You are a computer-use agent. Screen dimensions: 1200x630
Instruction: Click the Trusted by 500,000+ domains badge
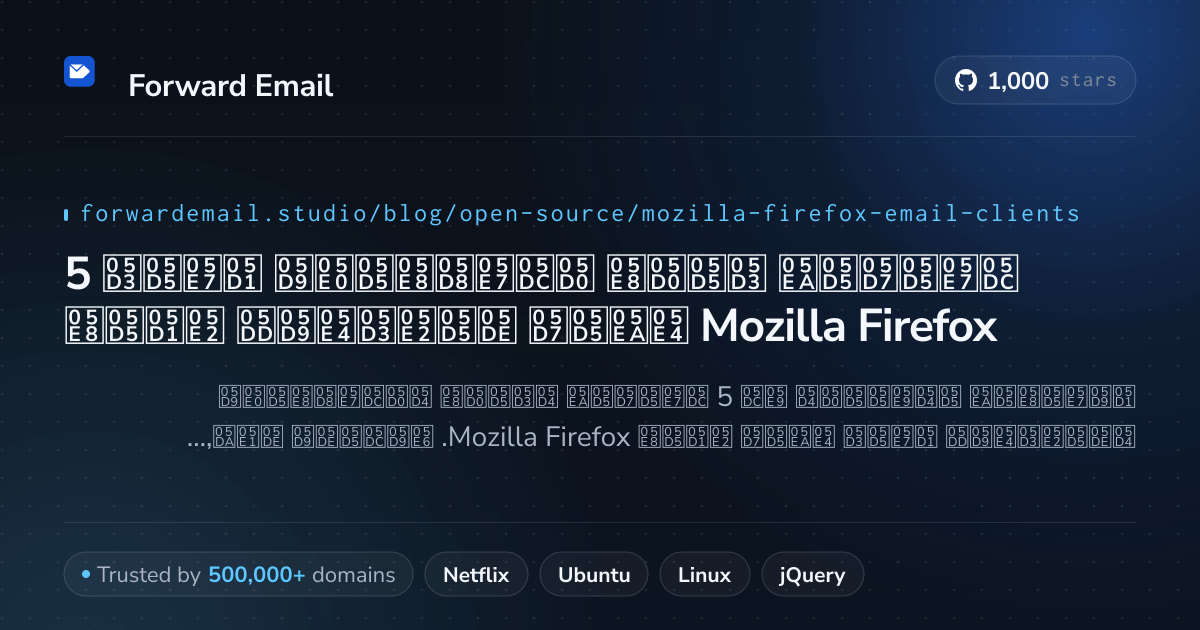coord(238,575)
